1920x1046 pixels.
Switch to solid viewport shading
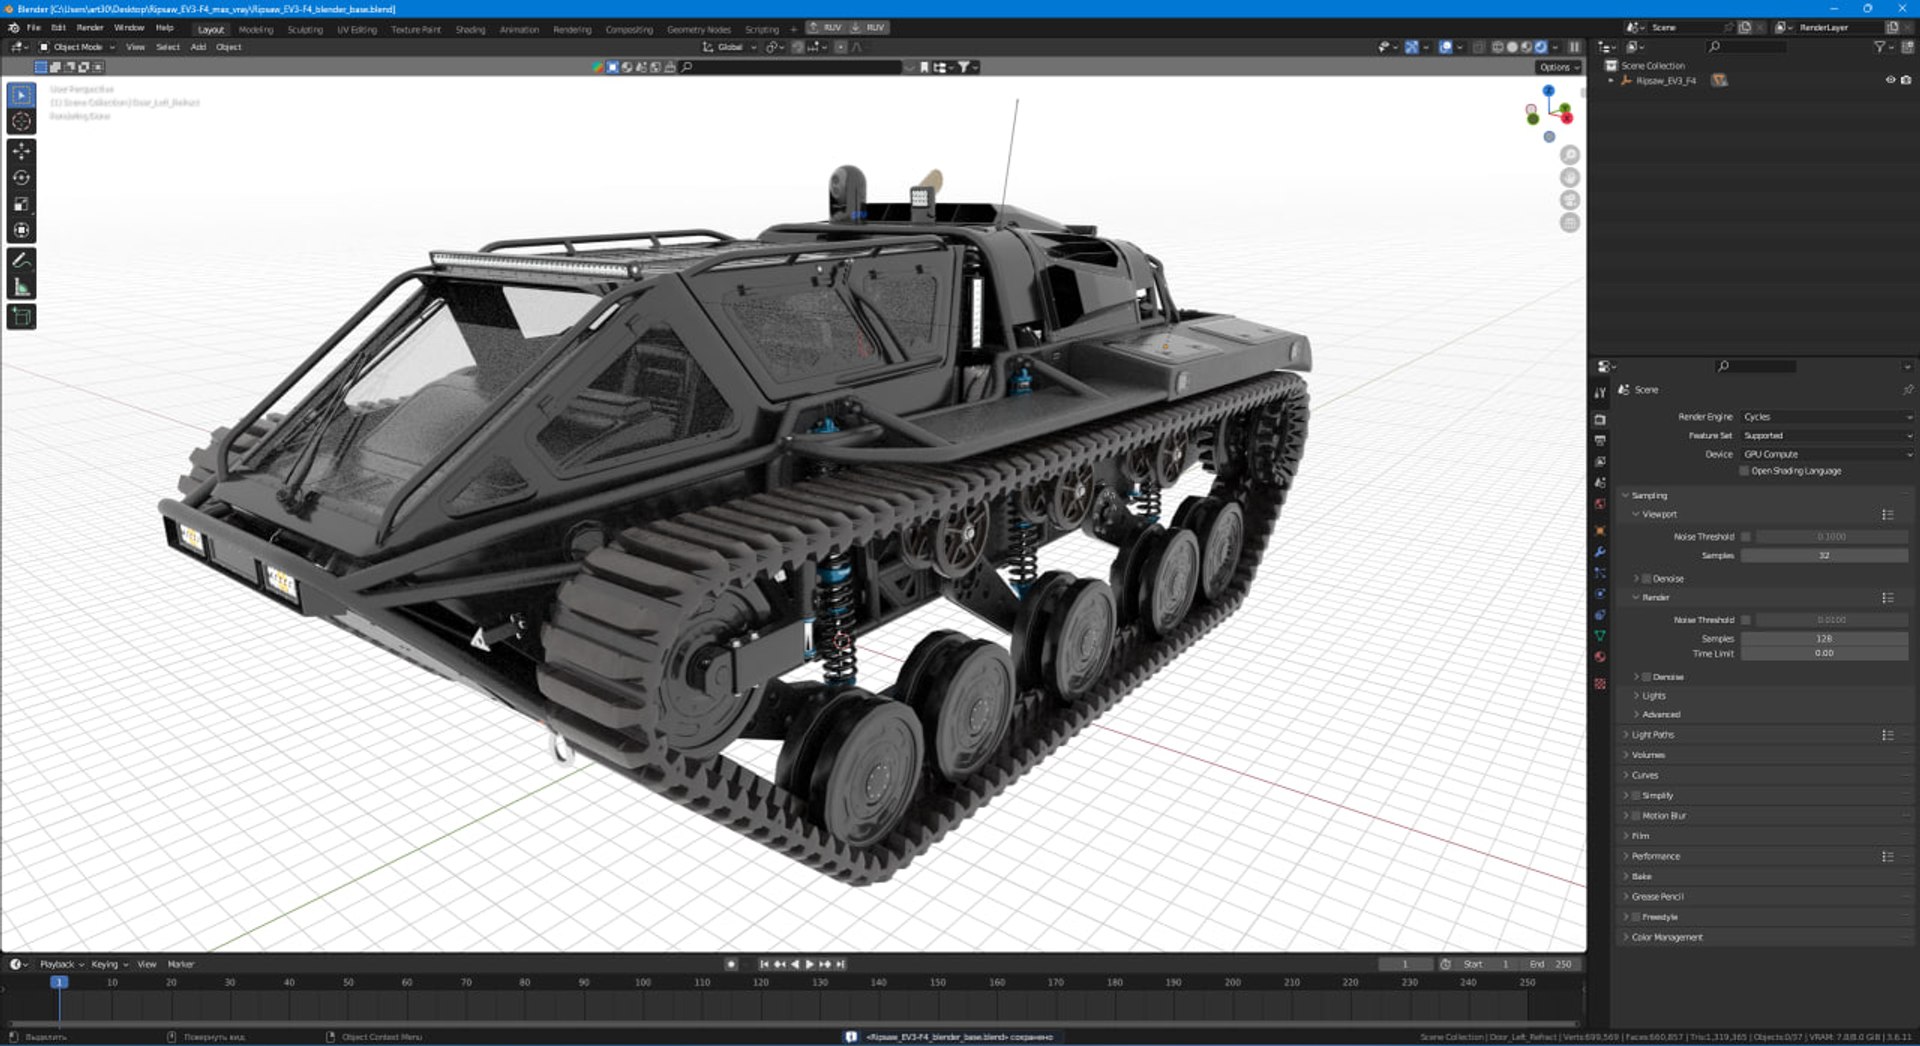click(x=1512, y=47)
